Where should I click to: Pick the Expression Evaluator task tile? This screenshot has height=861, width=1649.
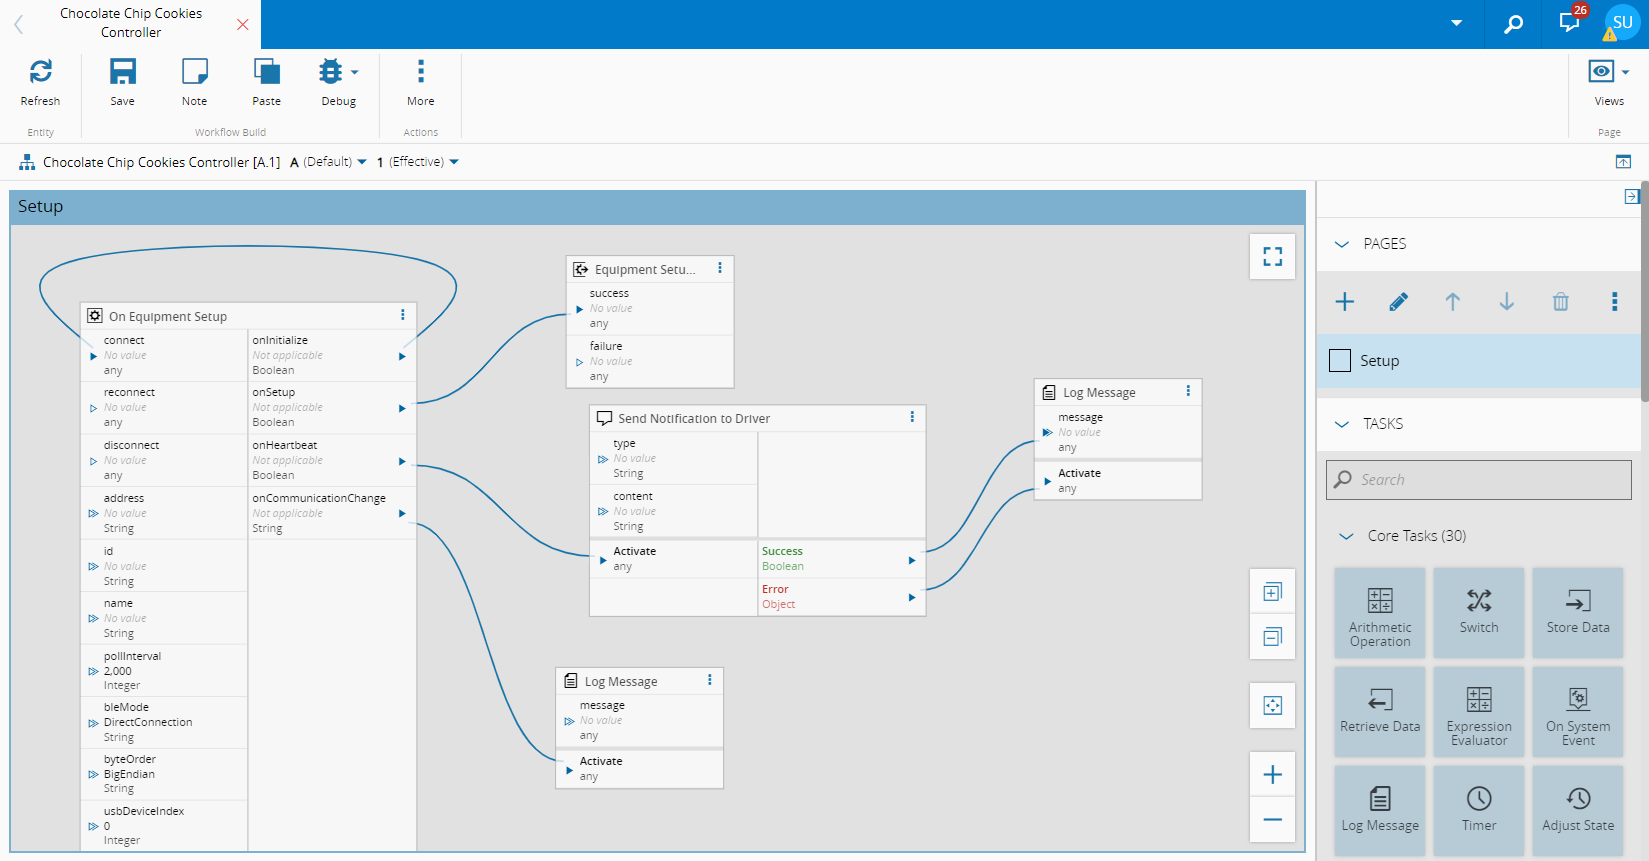click(1479, 712)
